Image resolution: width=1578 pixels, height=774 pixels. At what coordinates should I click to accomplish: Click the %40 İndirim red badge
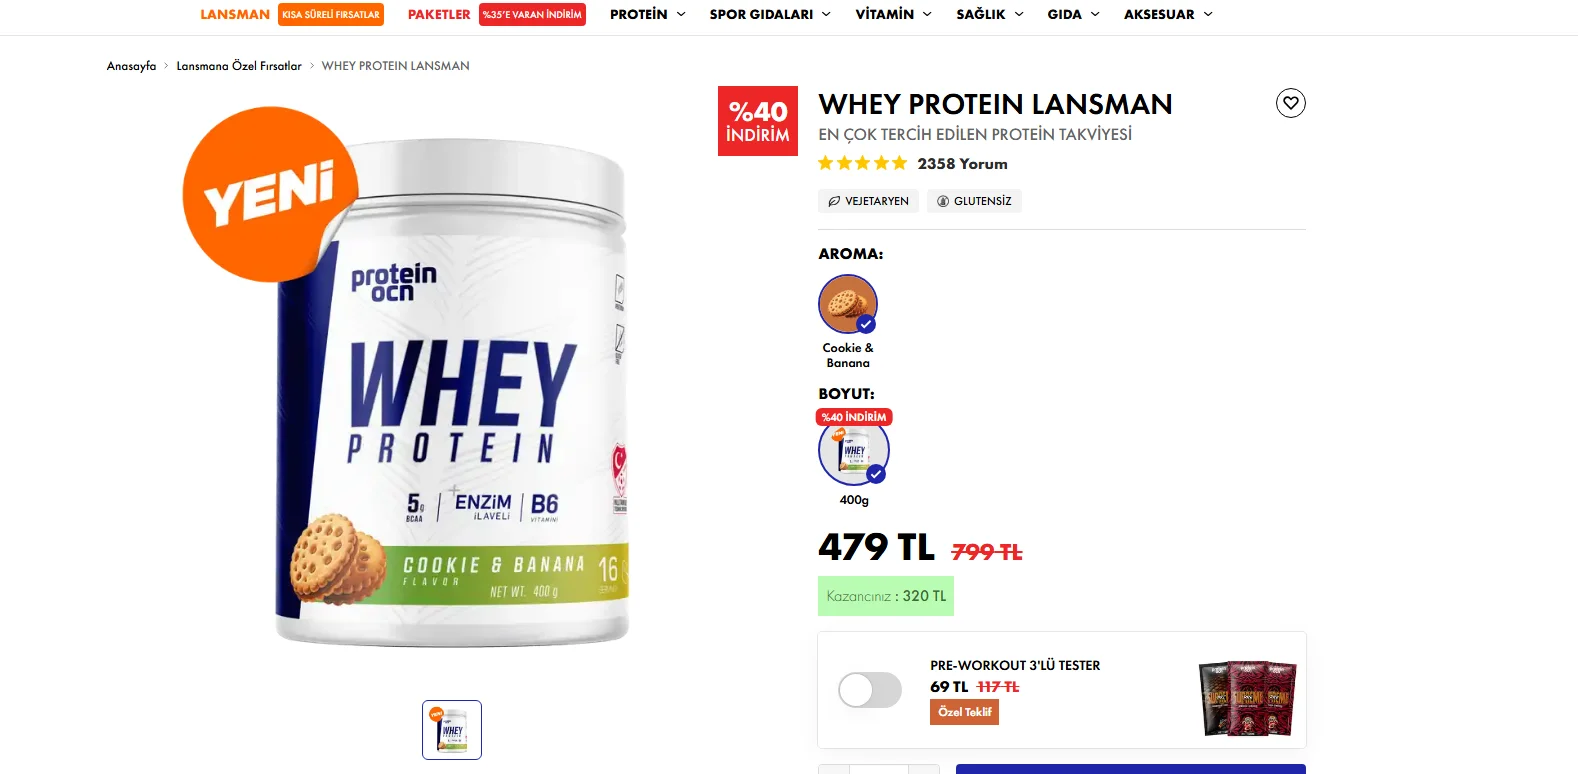pyautogui.click(x=758, y=121)
